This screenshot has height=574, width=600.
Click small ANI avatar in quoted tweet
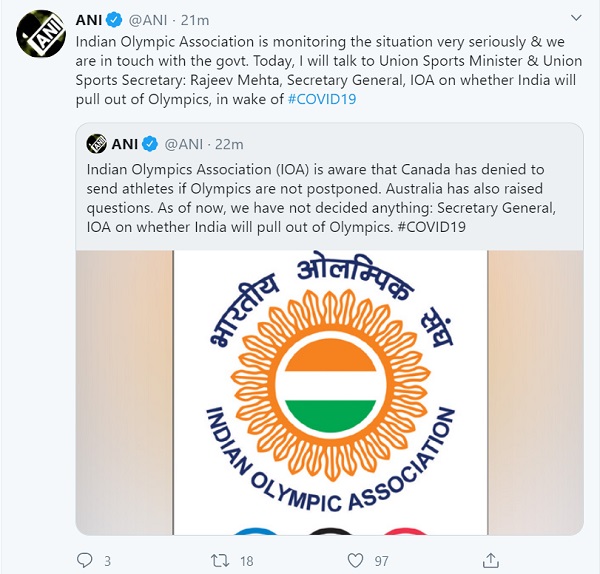pos(96,144)
